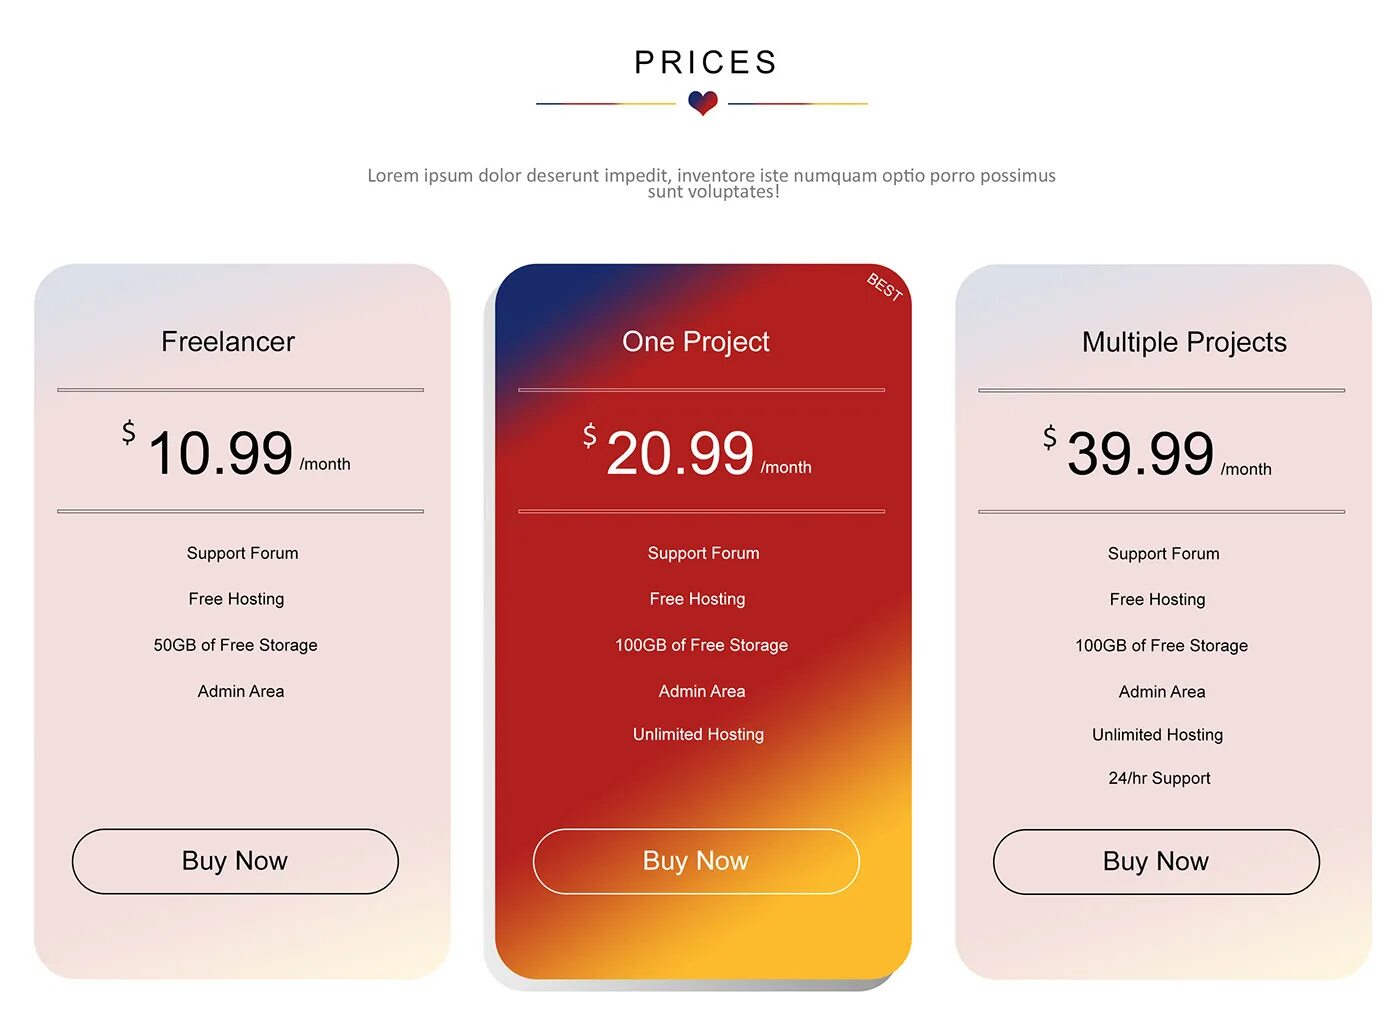Viewport: 1400px width, 1027px height.
Task: Click the 39.99 price
Action: click(1141, 454)
